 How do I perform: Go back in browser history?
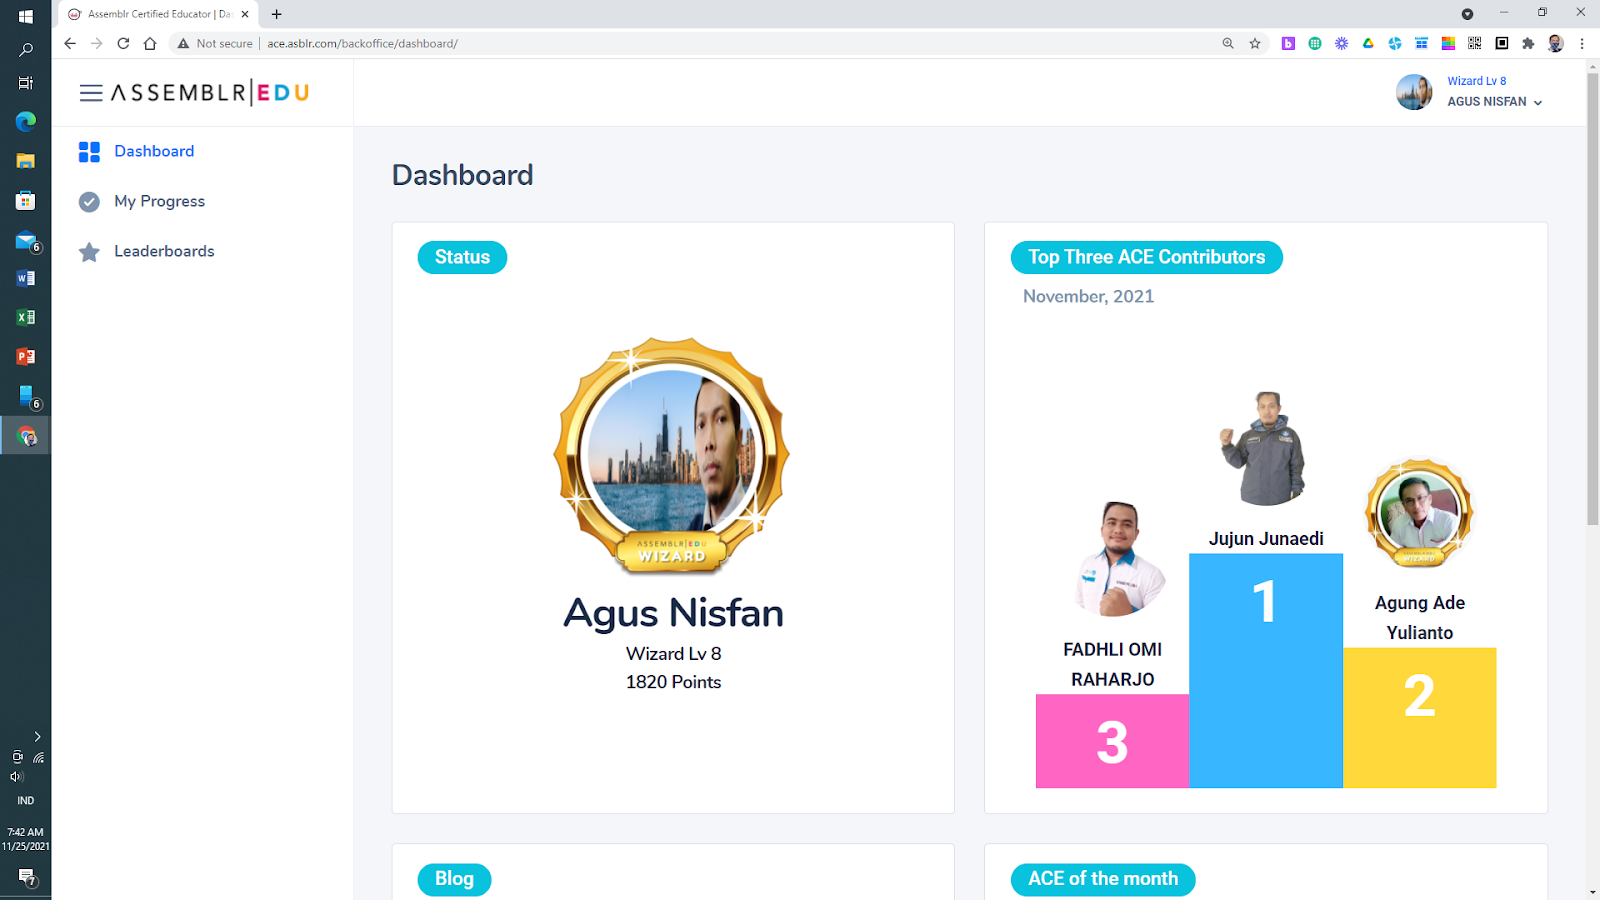click(x=70, y=43)
